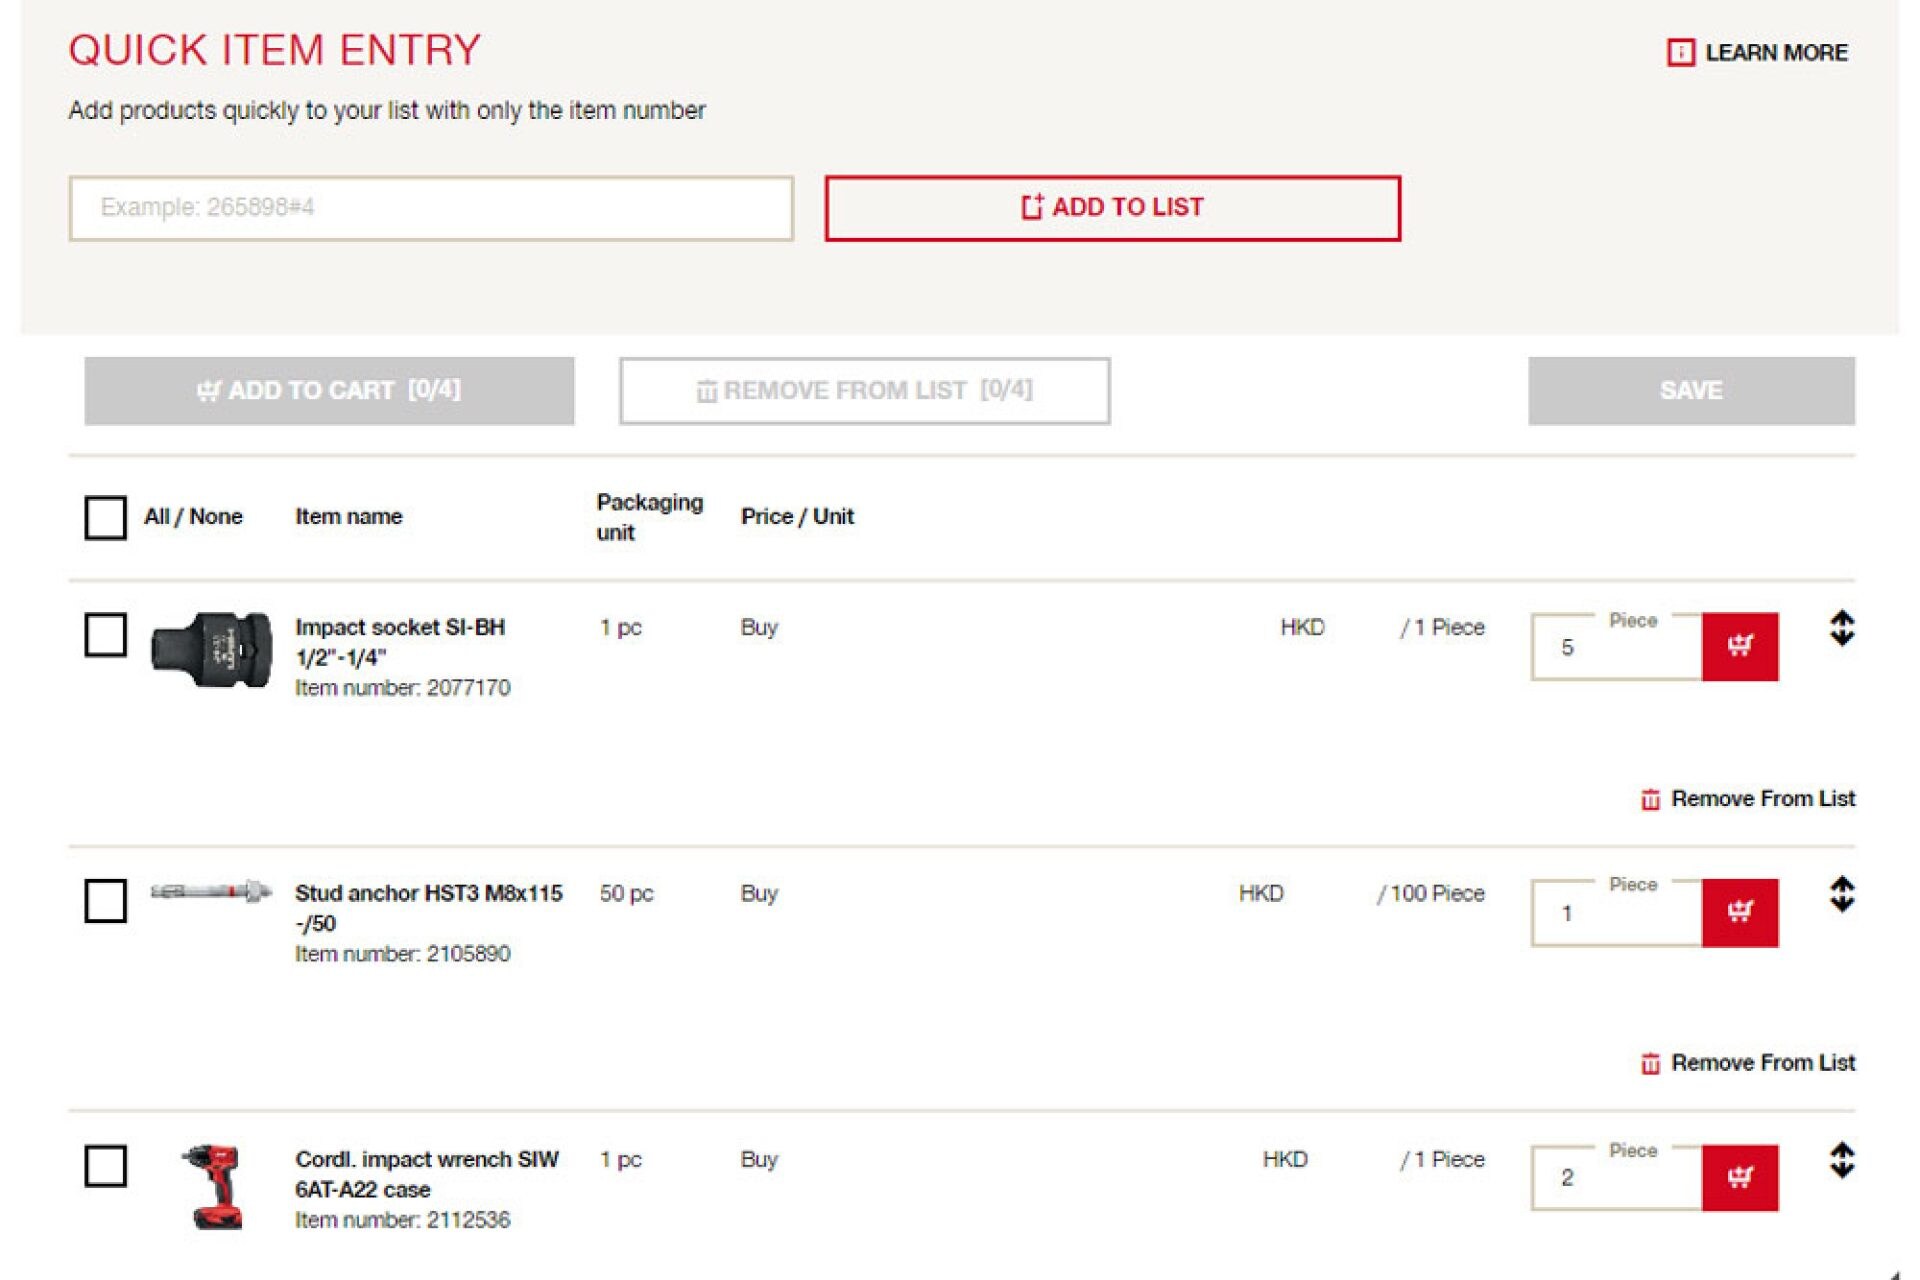The height and width of the screenshot is (1280, 1920).
Task: Focus the item number entry field
Action: click(x=431, y=208)
